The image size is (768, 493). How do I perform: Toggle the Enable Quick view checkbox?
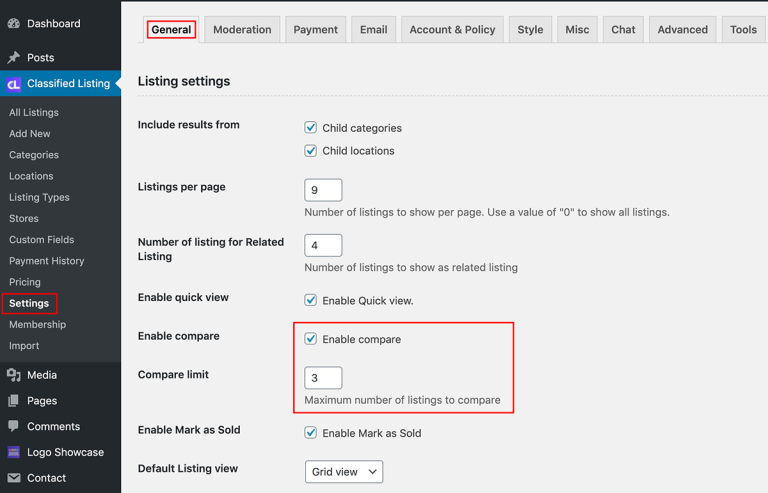311,300
